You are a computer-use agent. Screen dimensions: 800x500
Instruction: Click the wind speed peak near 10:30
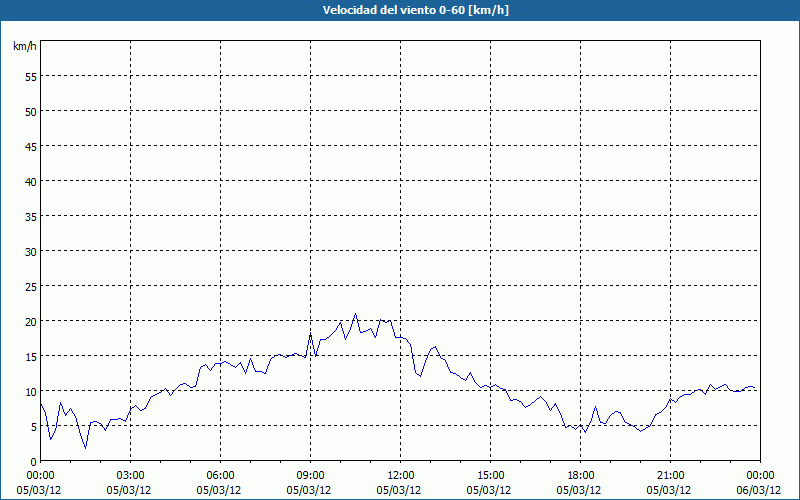click(356, 314)
